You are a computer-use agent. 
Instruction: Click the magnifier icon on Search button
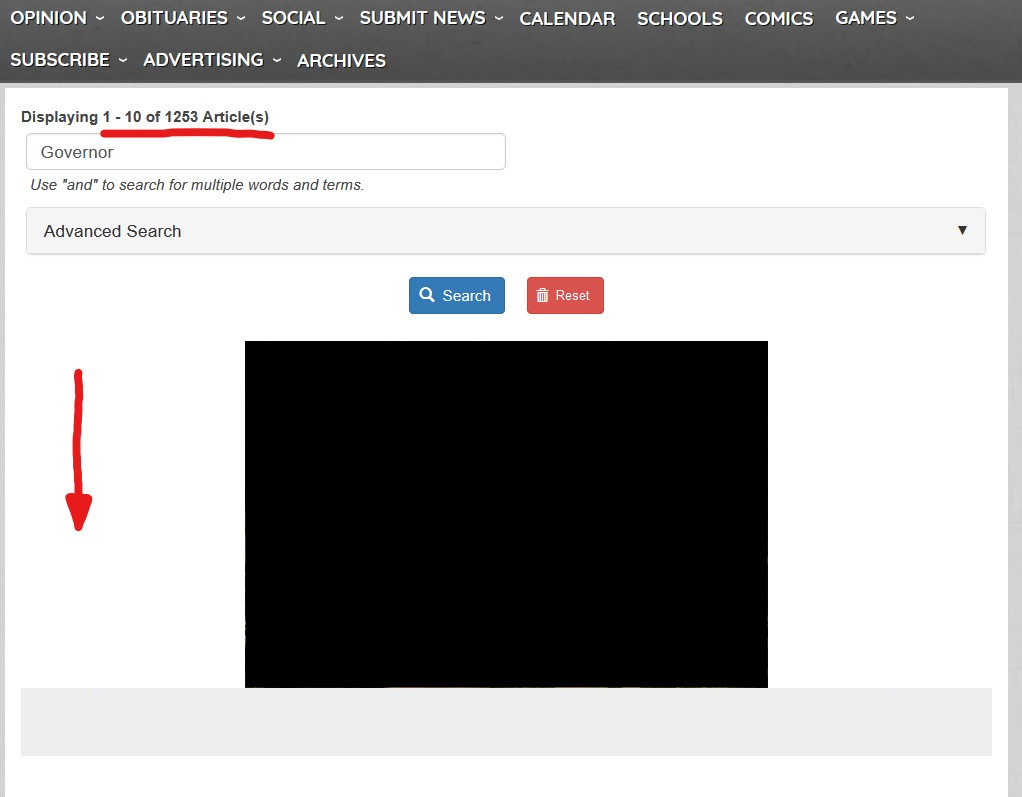coord(427,295)
